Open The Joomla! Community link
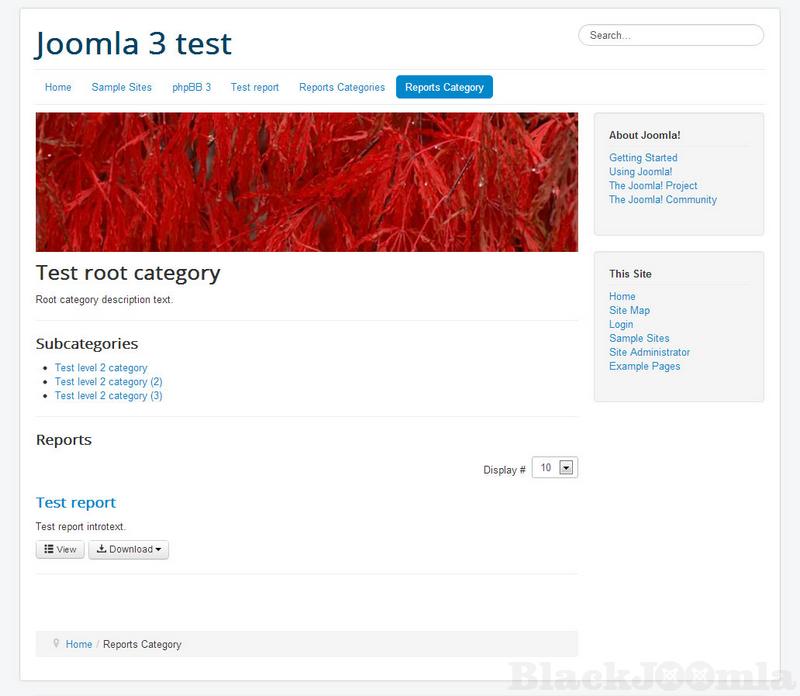Screen dimensions: 800x696 click(x=663, y=200)
